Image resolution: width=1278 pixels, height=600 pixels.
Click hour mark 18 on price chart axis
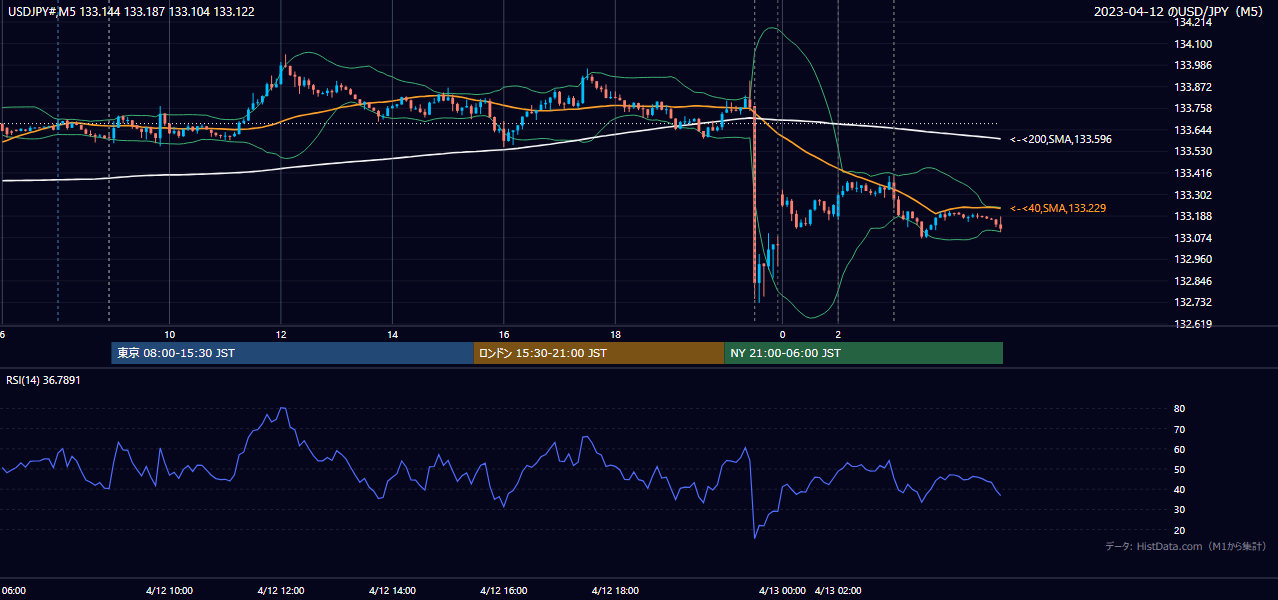616,334
